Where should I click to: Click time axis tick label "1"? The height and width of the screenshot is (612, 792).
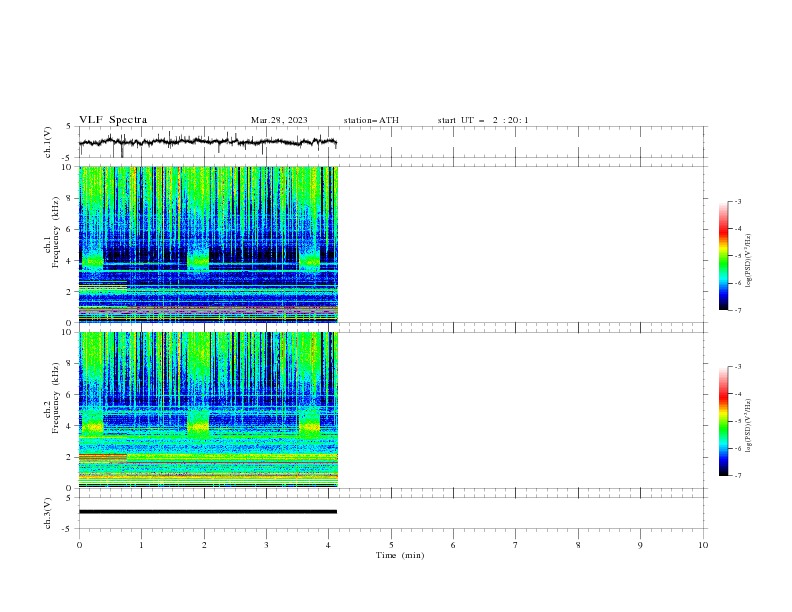141,545
